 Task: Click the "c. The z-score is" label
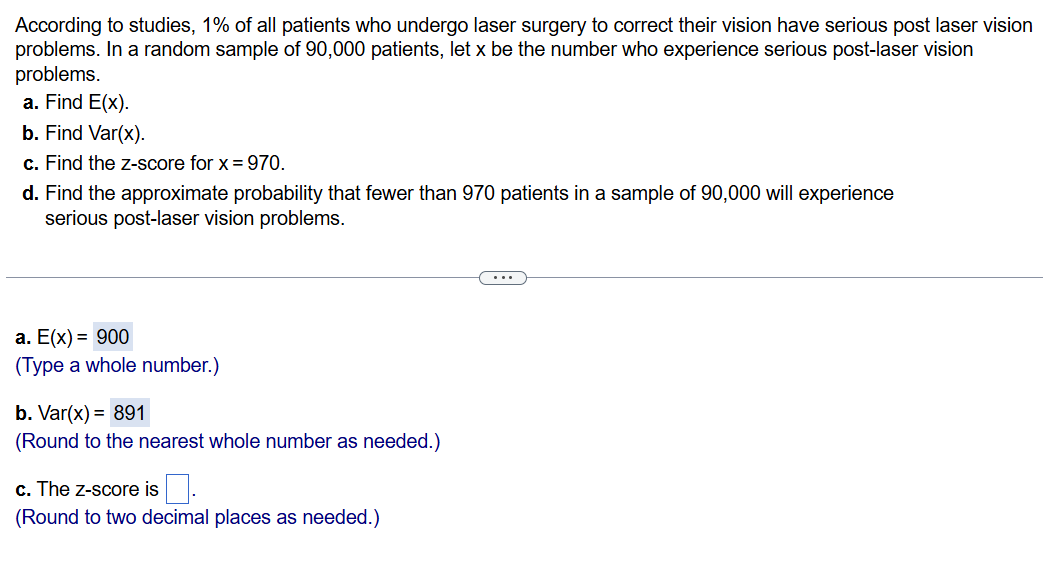87,489
